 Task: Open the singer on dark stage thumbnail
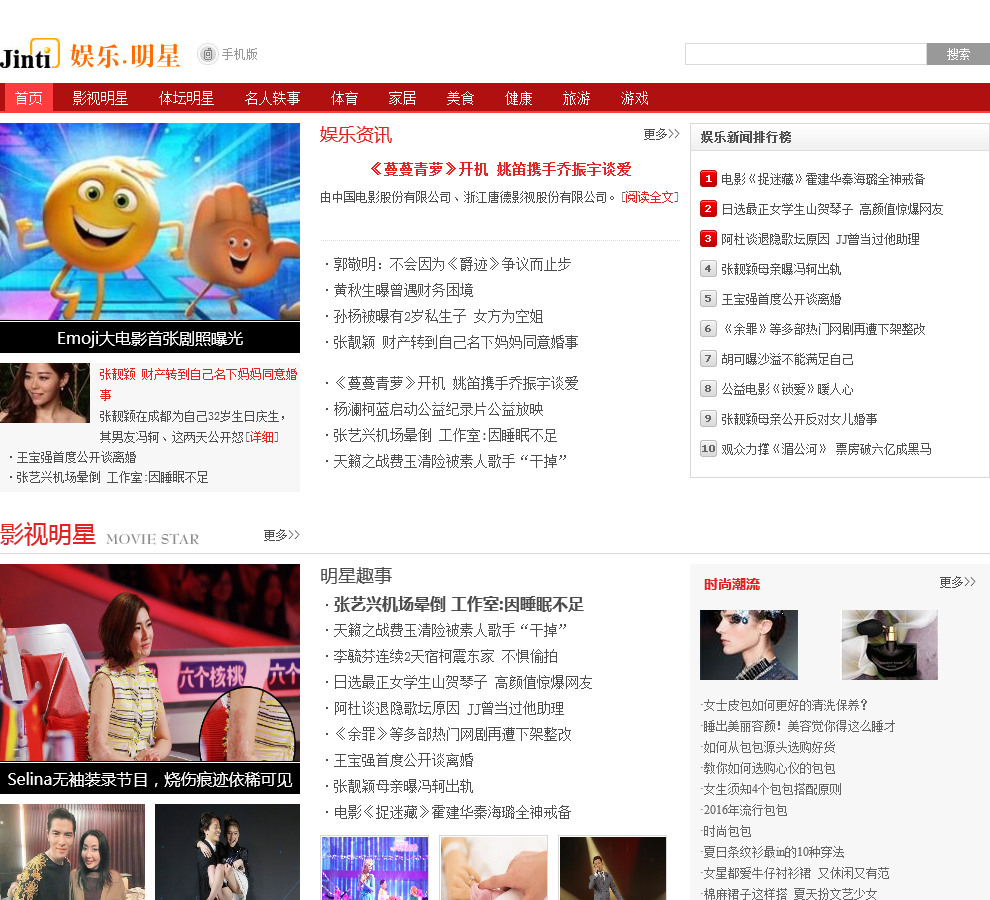click(612, 868)
